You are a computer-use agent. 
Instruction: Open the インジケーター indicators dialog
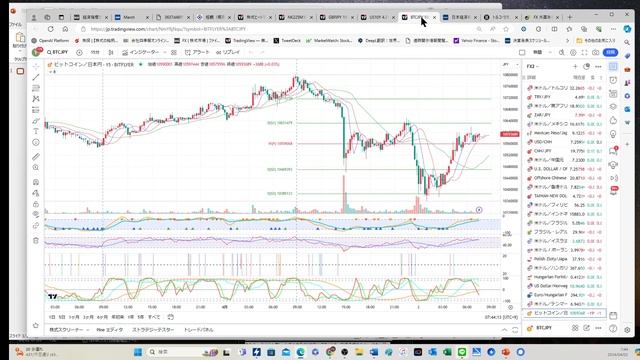pyautogui.click(x=141, y=52)
